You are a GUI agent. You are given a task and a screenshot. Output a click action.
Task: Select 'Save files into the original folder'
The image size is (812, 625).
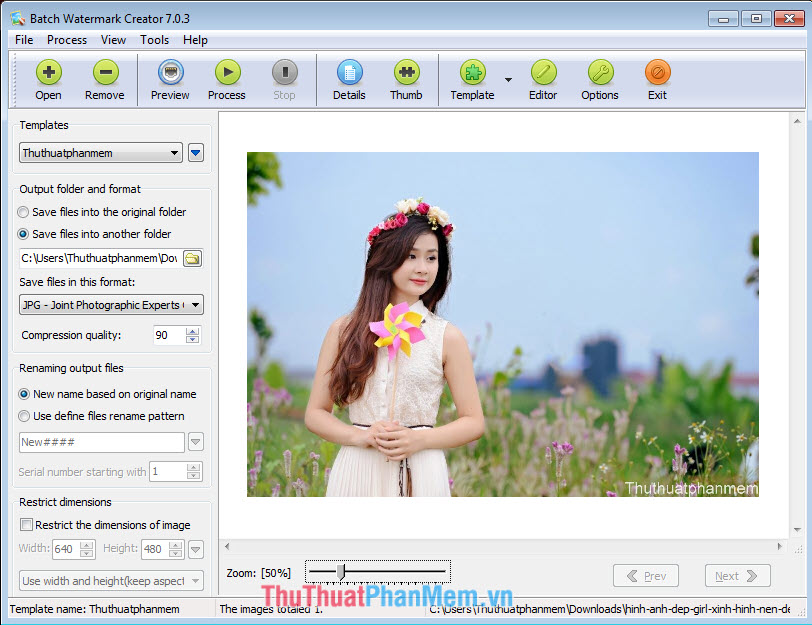tap(23, 212)
